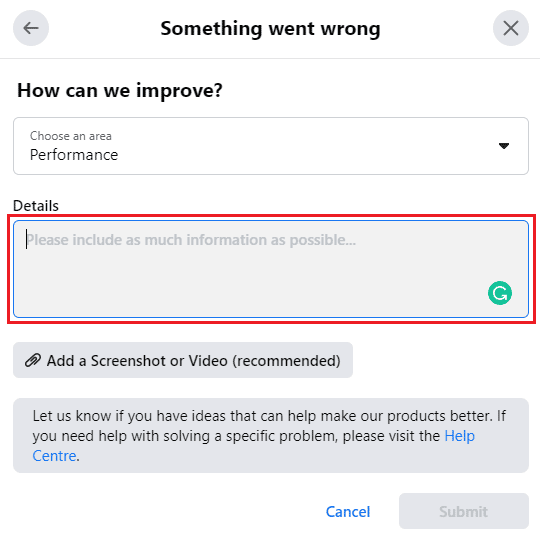Click the How can we improve heading

(x=120, y=91)
